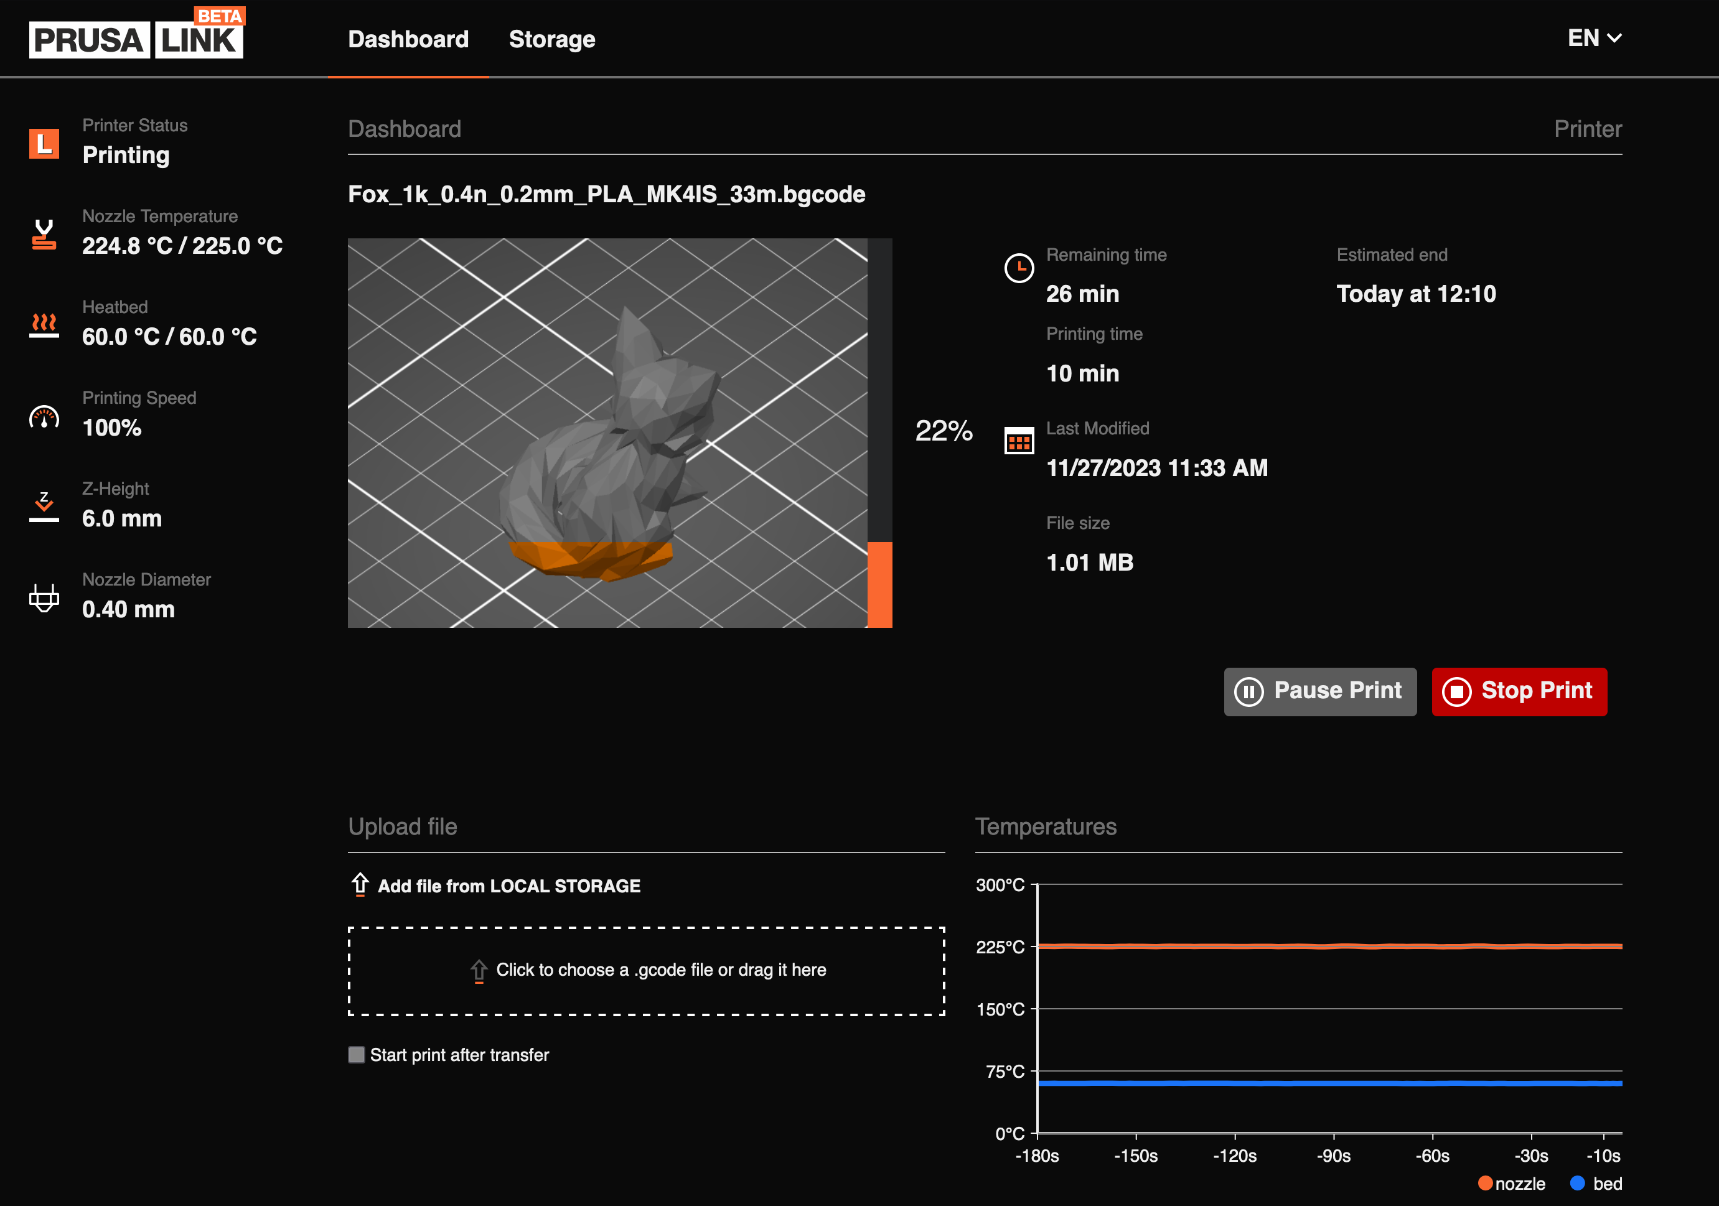The width and height of the screenshot is (1719, 1206).
Task: Click the heatbed icon
Action: tap(44, 325)
